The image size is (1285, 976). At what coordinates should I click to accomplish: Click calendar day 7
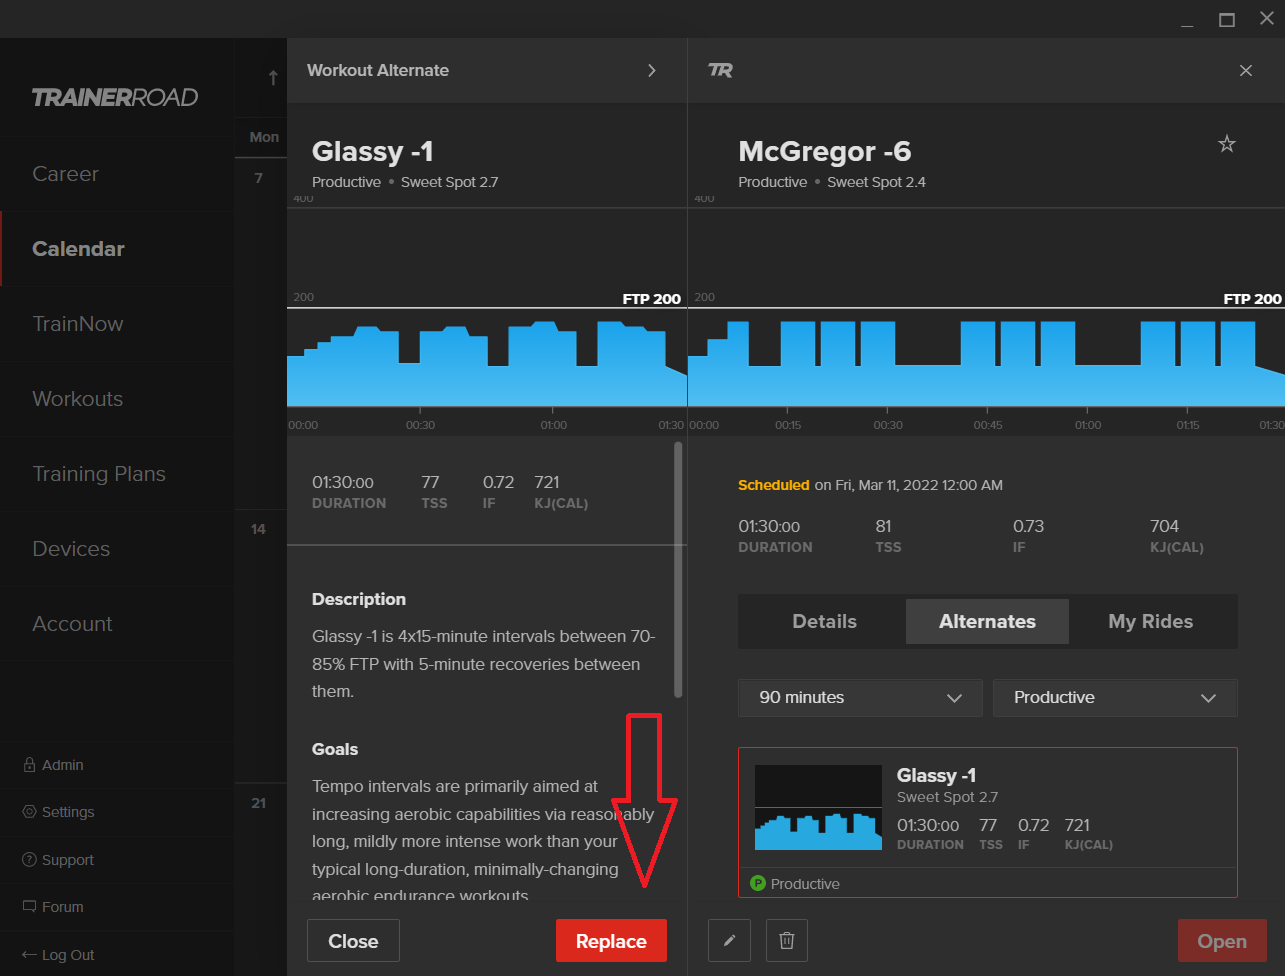(x=258, y=179)
